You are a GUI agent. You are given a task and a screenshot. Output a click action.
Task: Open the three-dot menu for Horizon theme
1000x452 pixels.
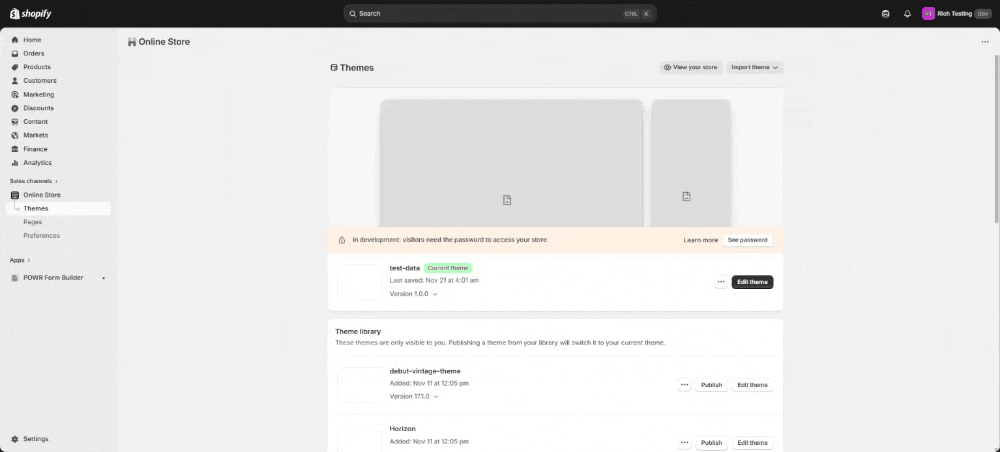tap(684, 442)
